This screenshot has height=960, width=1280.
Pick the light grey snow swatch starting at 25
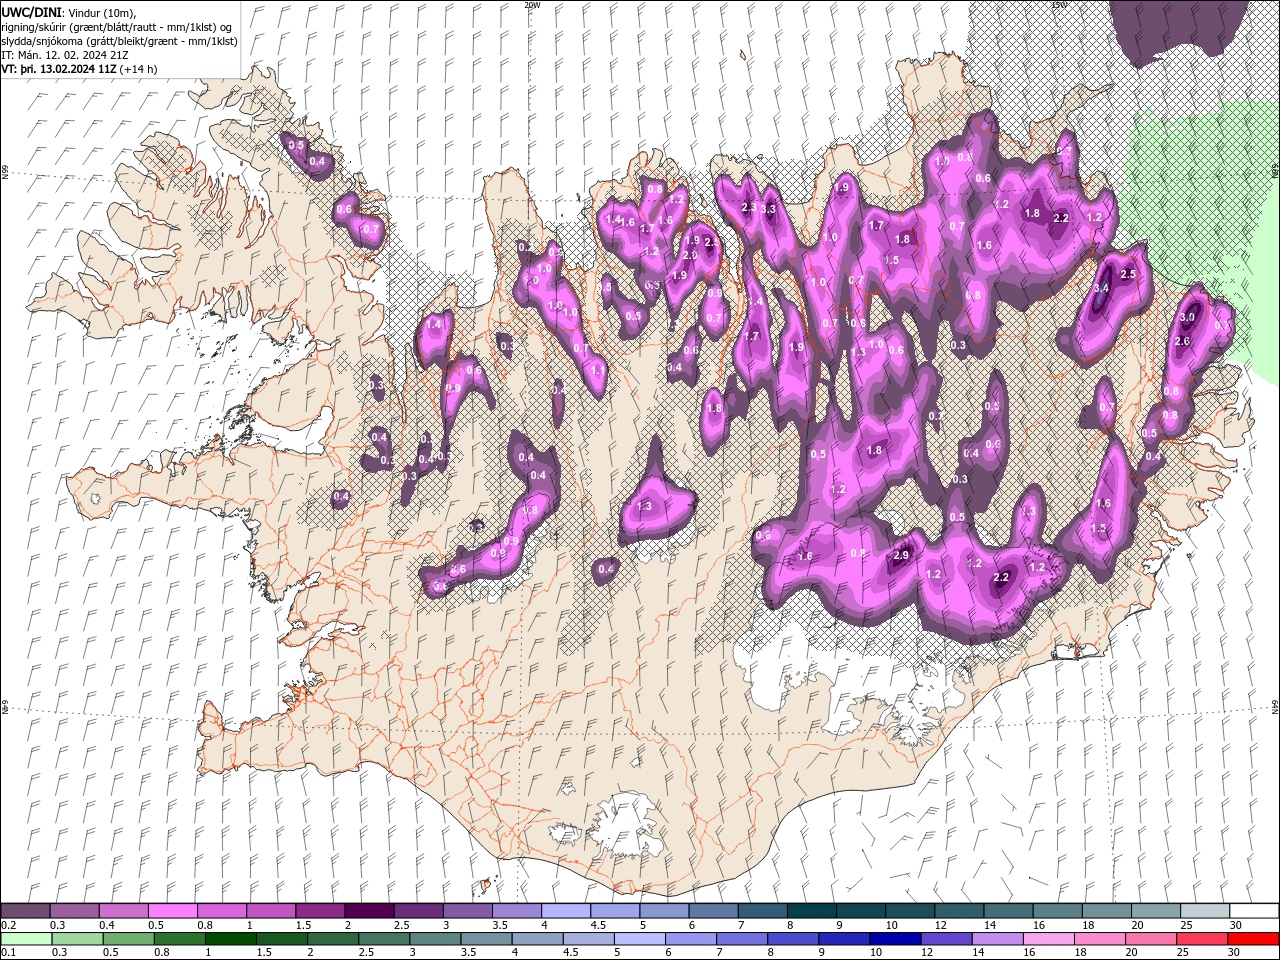(1205, 911)
